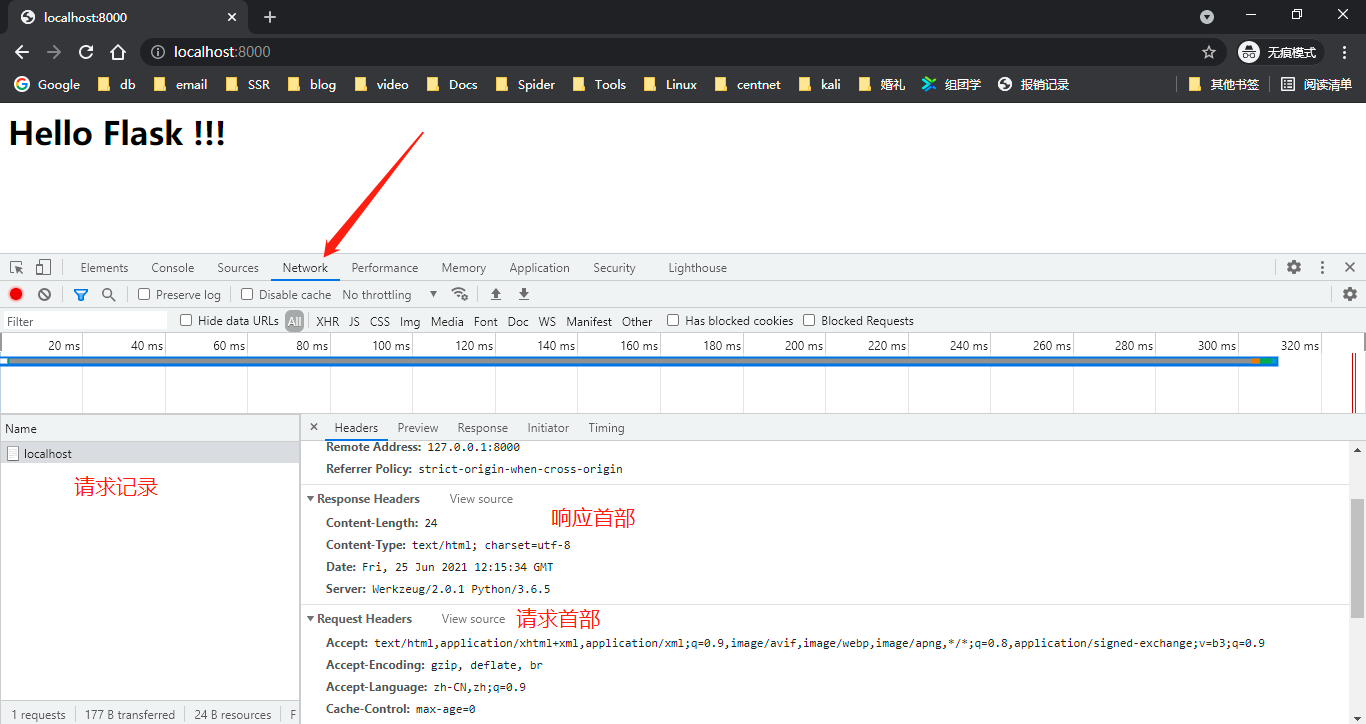The width and height of the screenshot is (1366, 724).
Task: Filter requests by WS
Action: [547, 321]
